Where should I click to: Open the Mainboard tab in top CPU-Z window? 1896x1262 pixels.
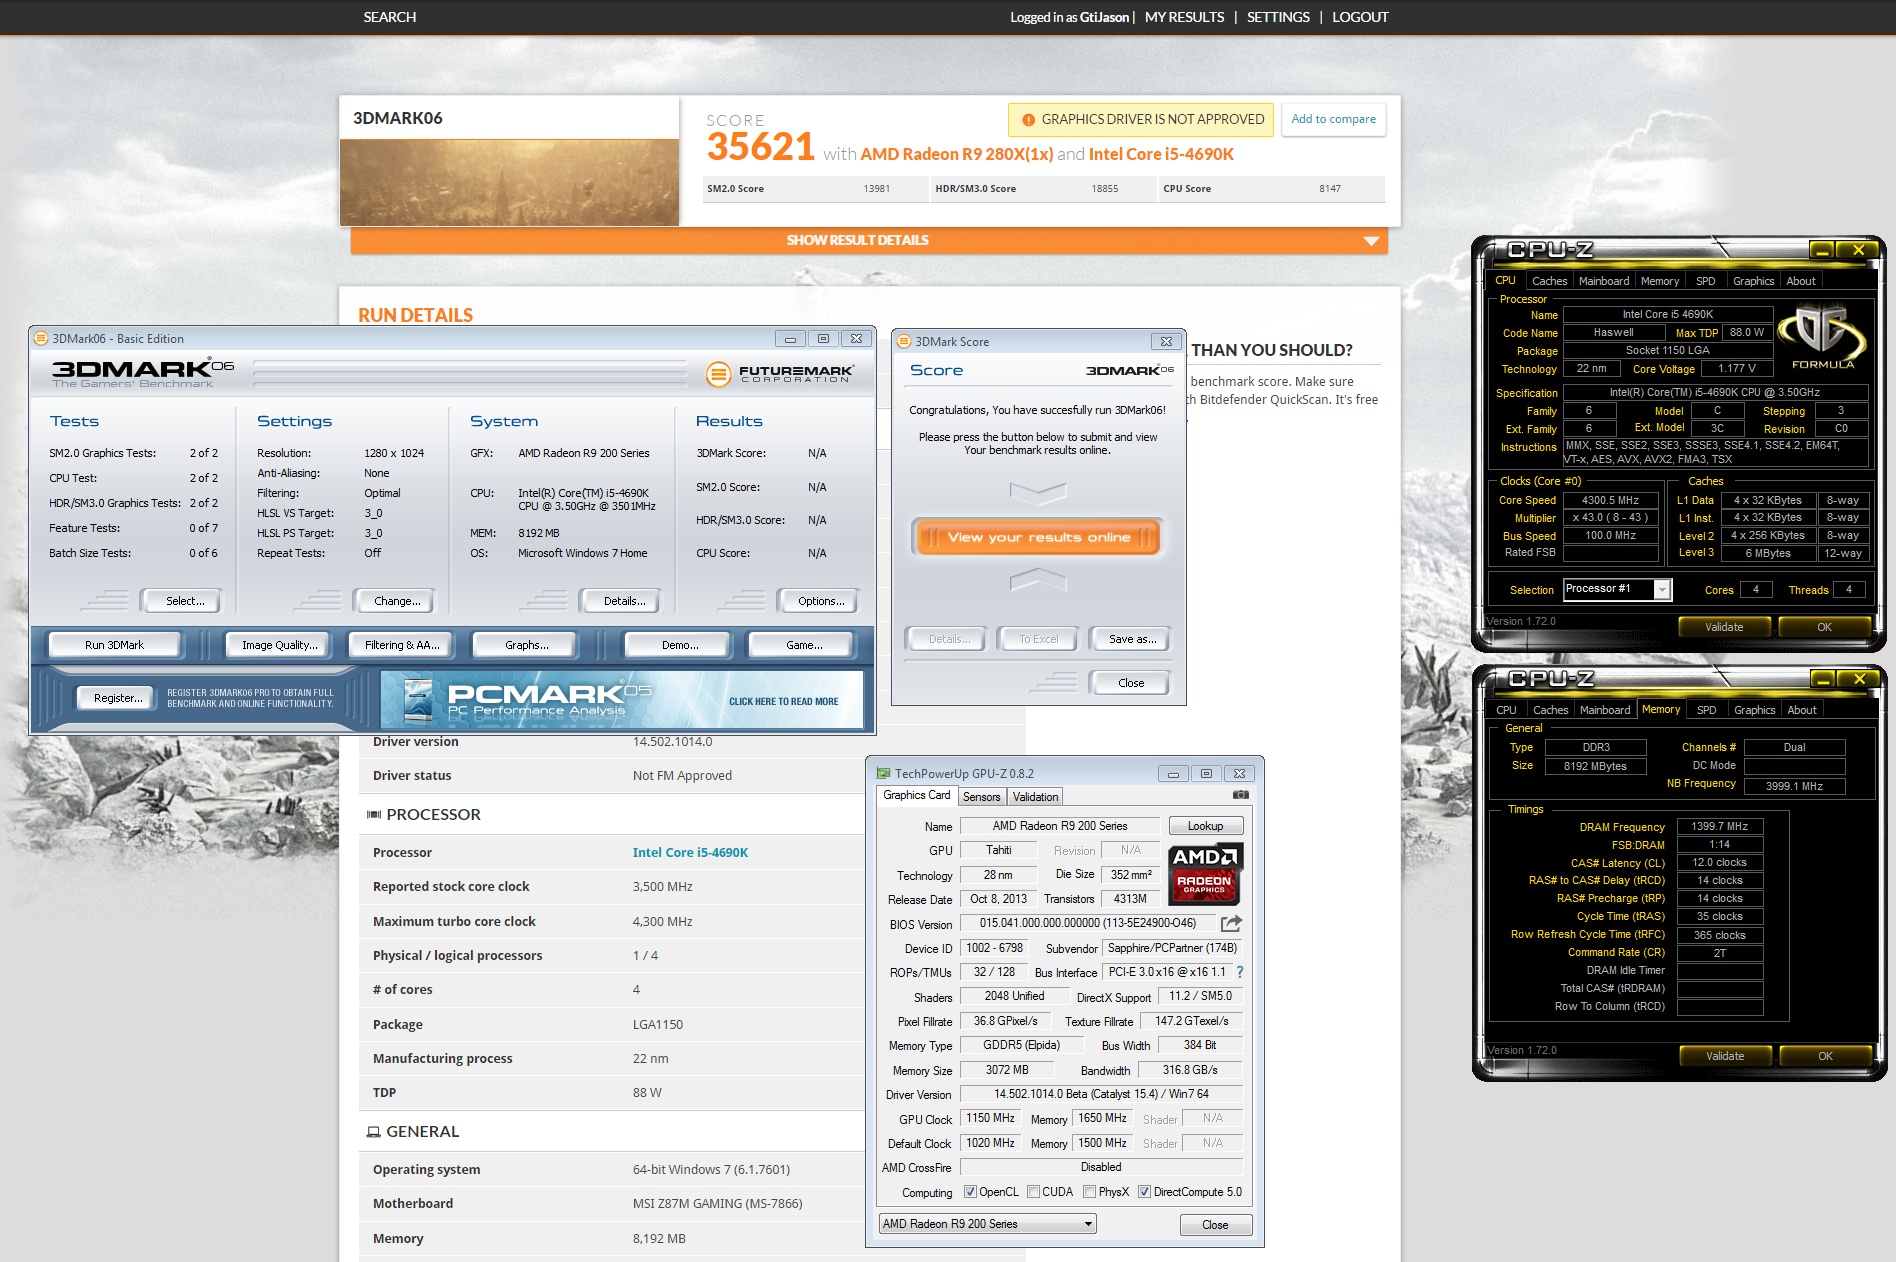pyautogui.click(x=1604, y=281)
